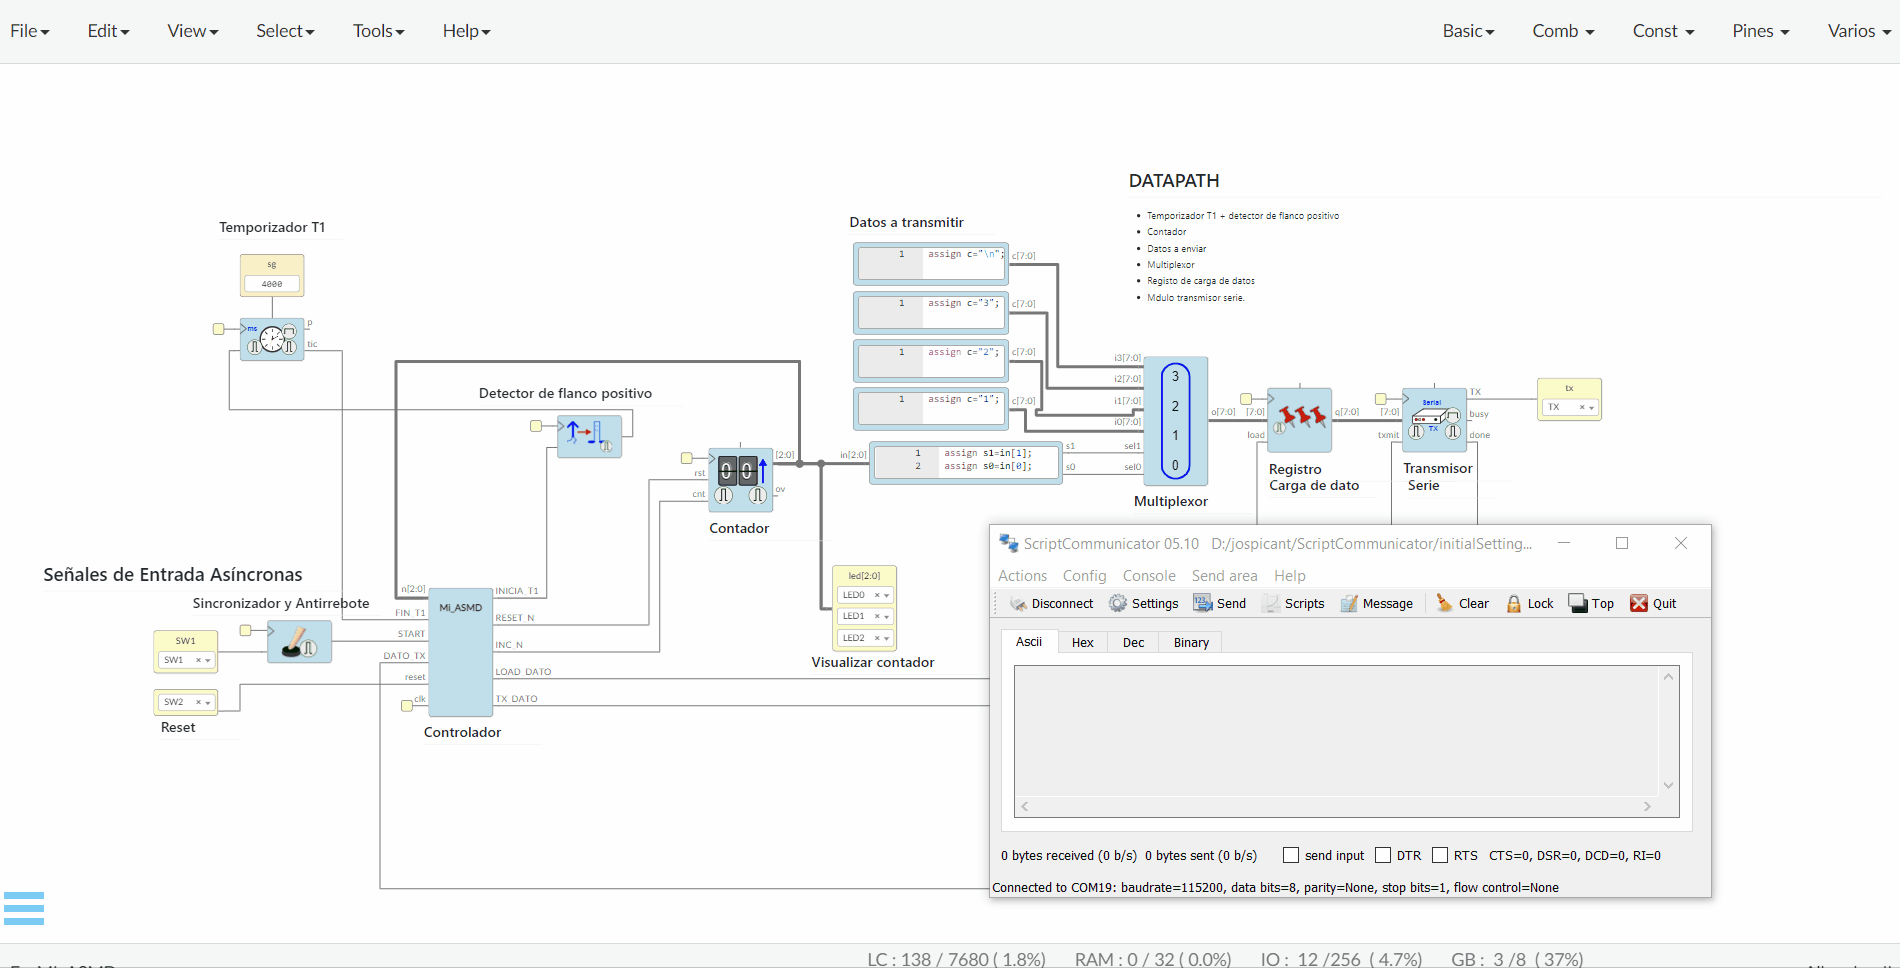Click the assign c="\n" code block
Screen dimensions: 1900x968
click(931, 264)
